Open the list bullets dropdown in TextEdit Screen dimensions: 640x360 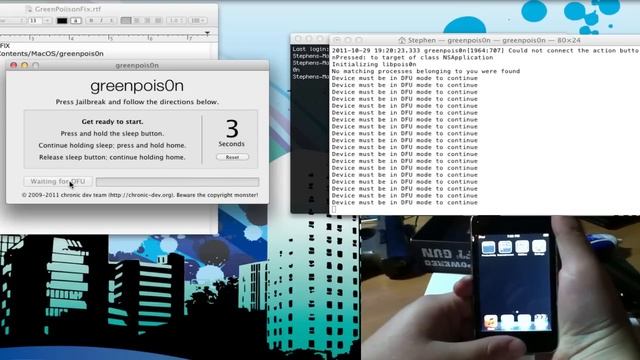[198, 20]
